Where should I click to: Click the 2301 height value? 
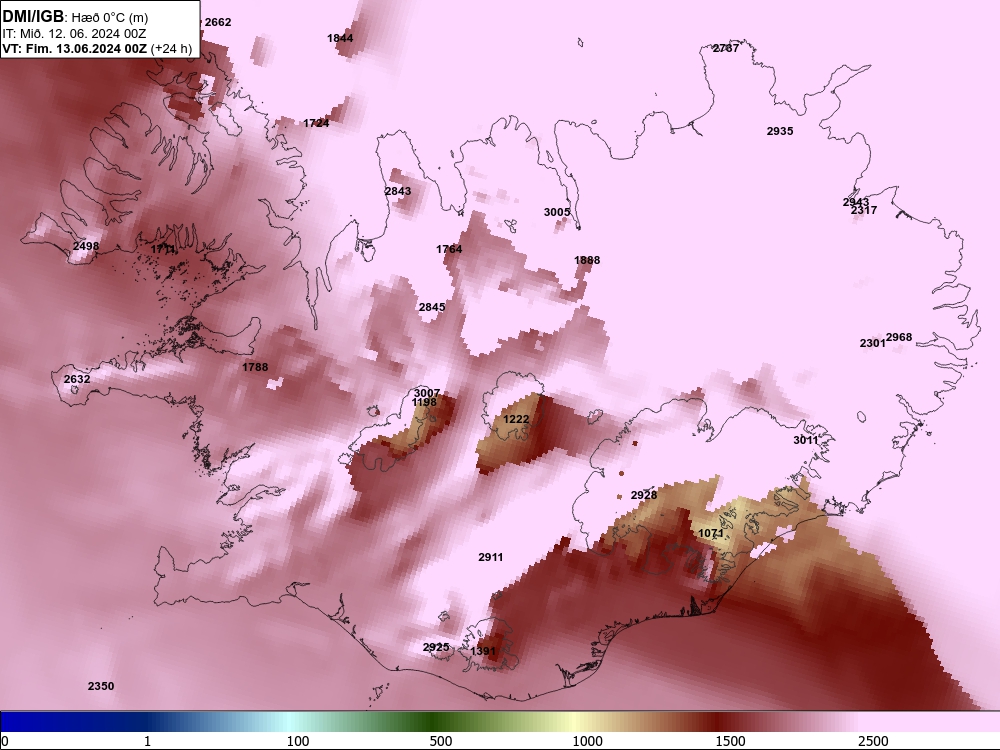coord(872,344)
